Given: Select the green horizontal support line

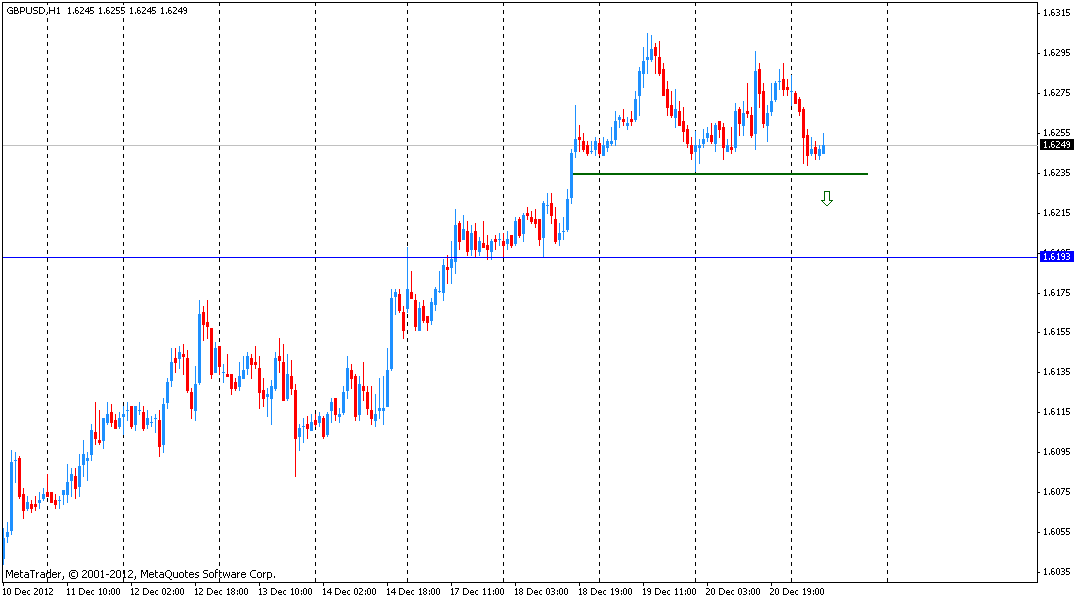Looking at the screenshot, I should [720, 174].
